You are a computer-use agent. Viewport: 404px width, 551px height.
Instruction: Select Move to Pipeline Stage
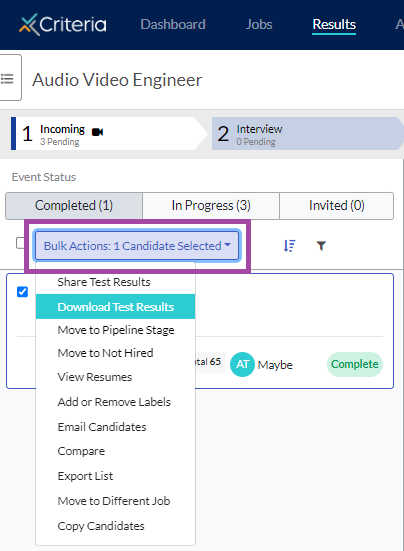(116, 330)
